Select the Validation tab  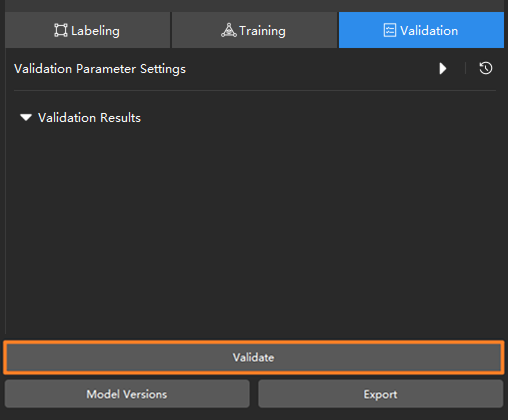pyautogui.click(x=421, y=30)
